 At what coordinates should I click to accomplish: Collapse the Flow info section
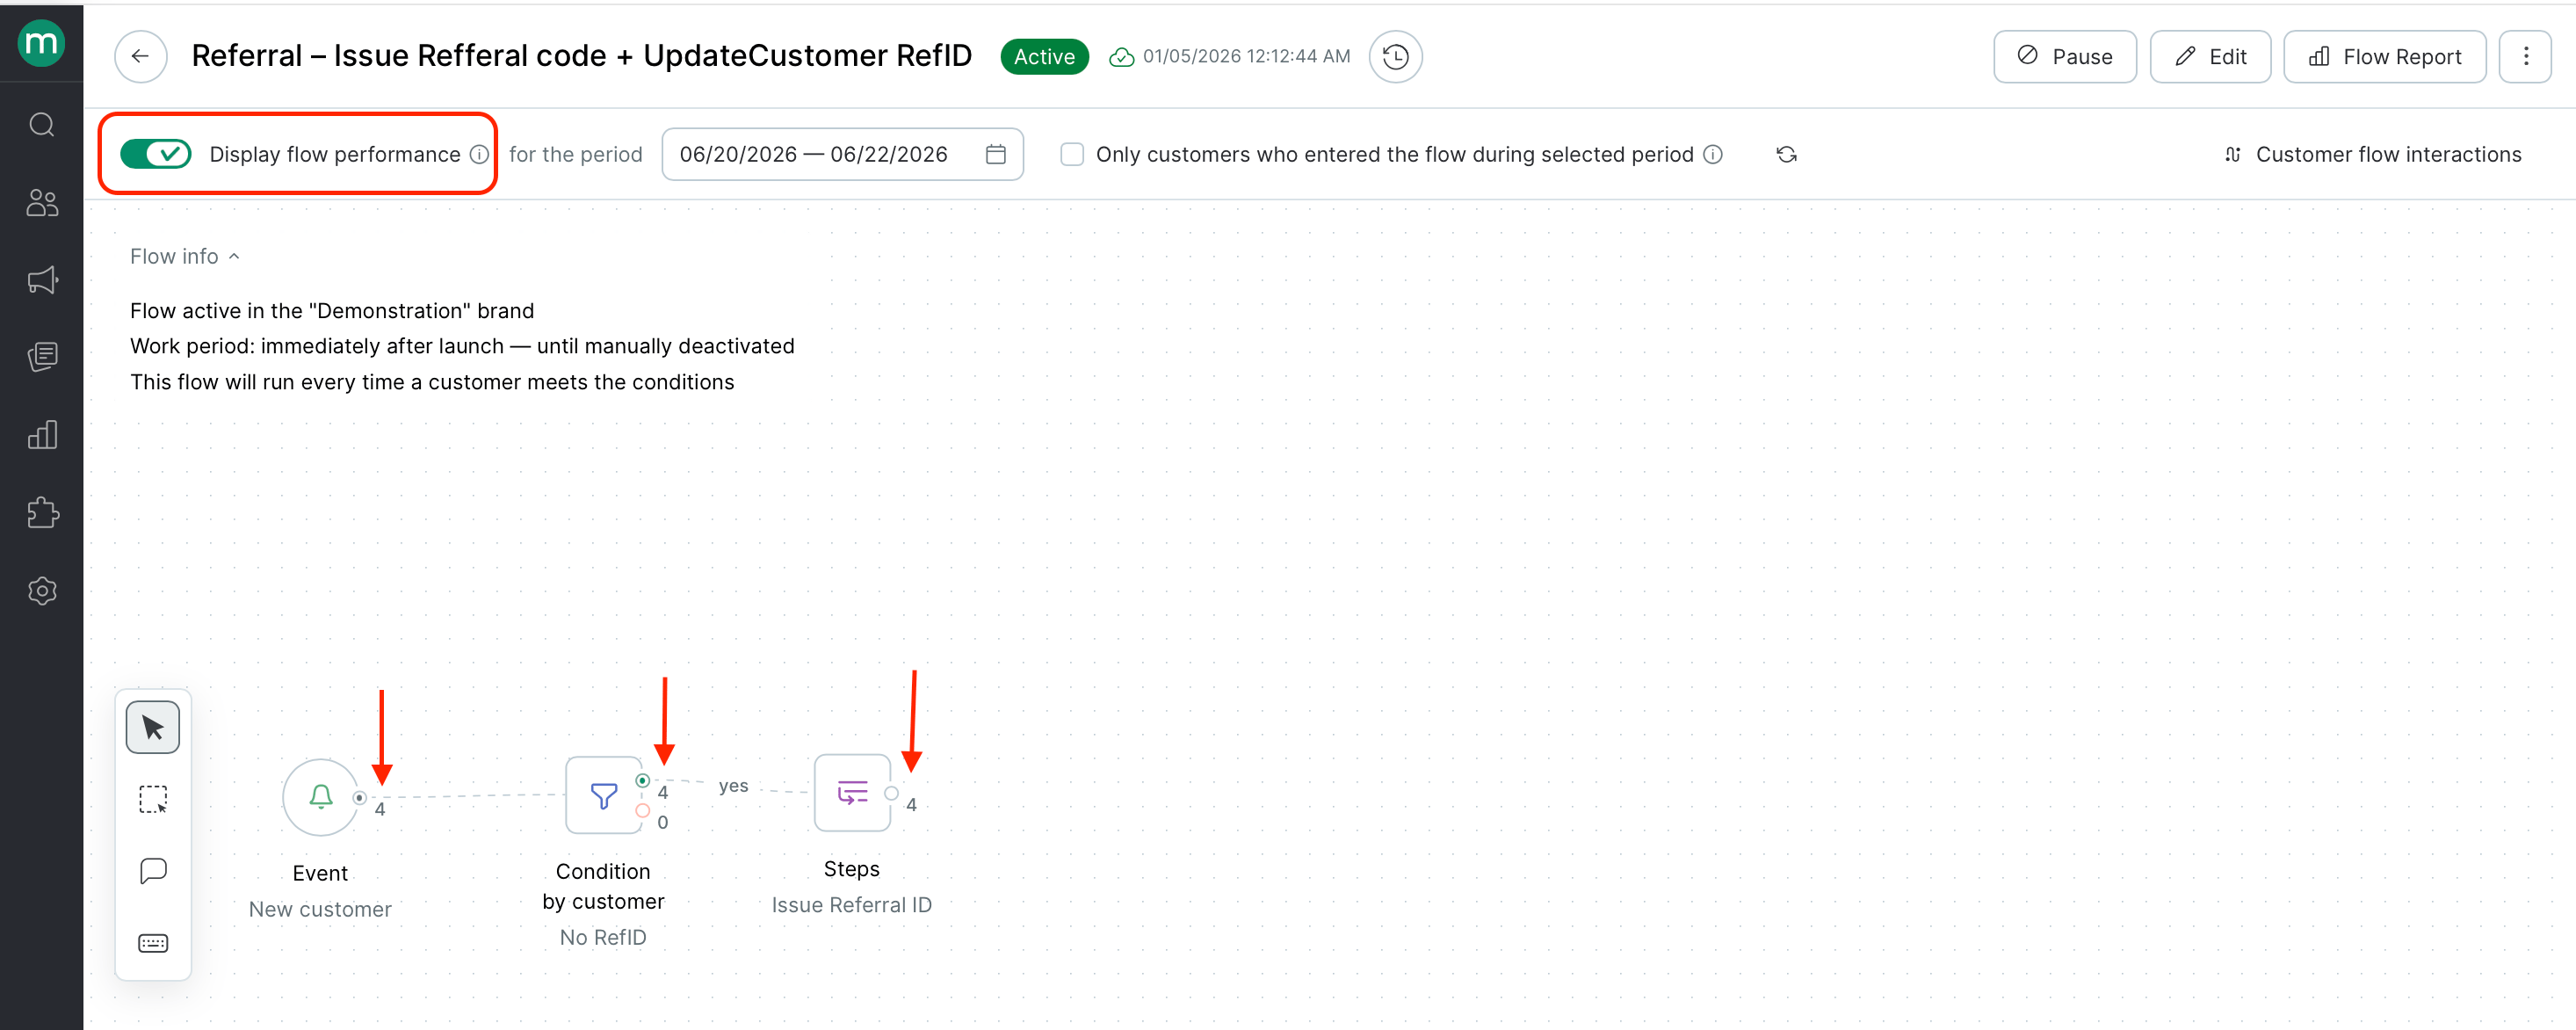click(185, 256)
